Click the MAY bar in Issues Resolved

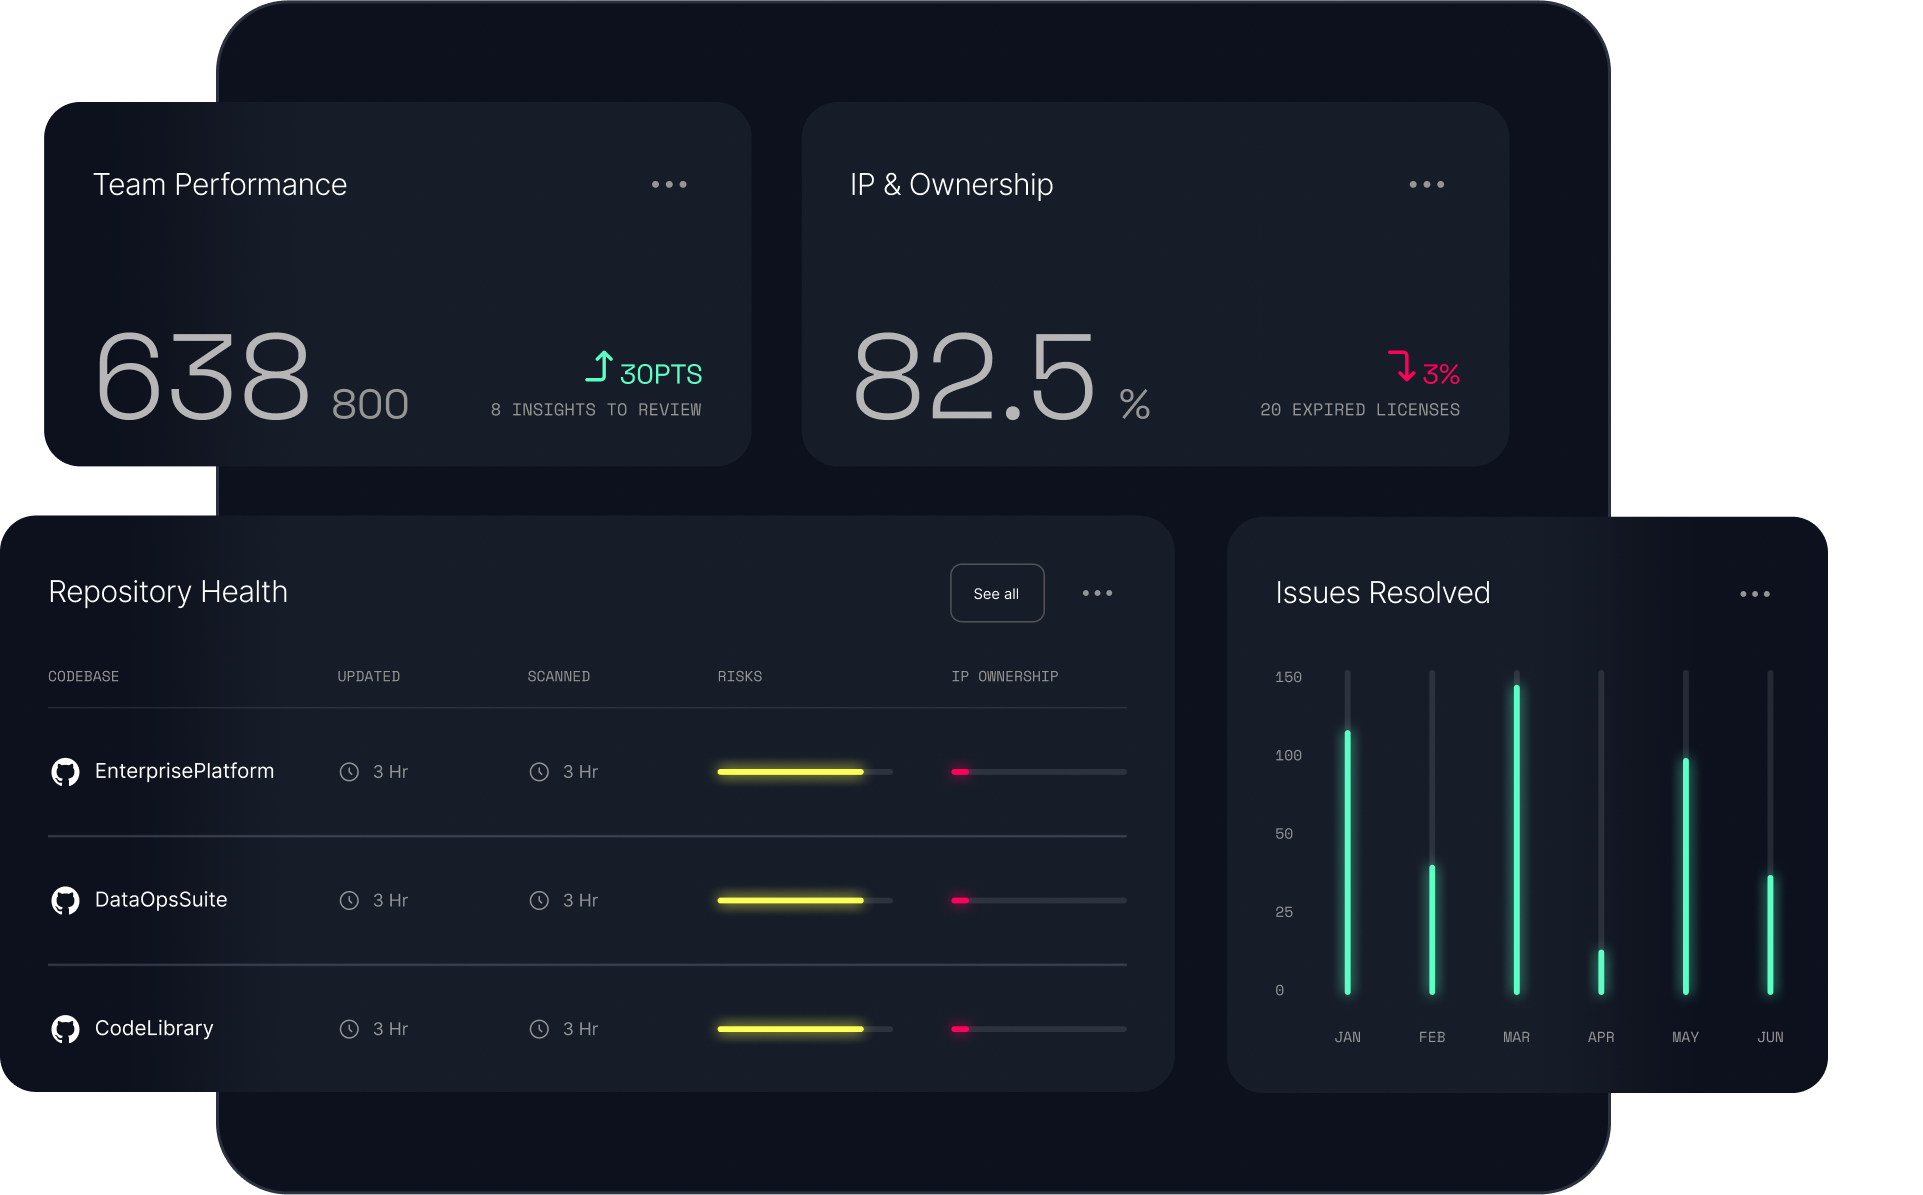pyautogui.click(x=1686, y=876)
